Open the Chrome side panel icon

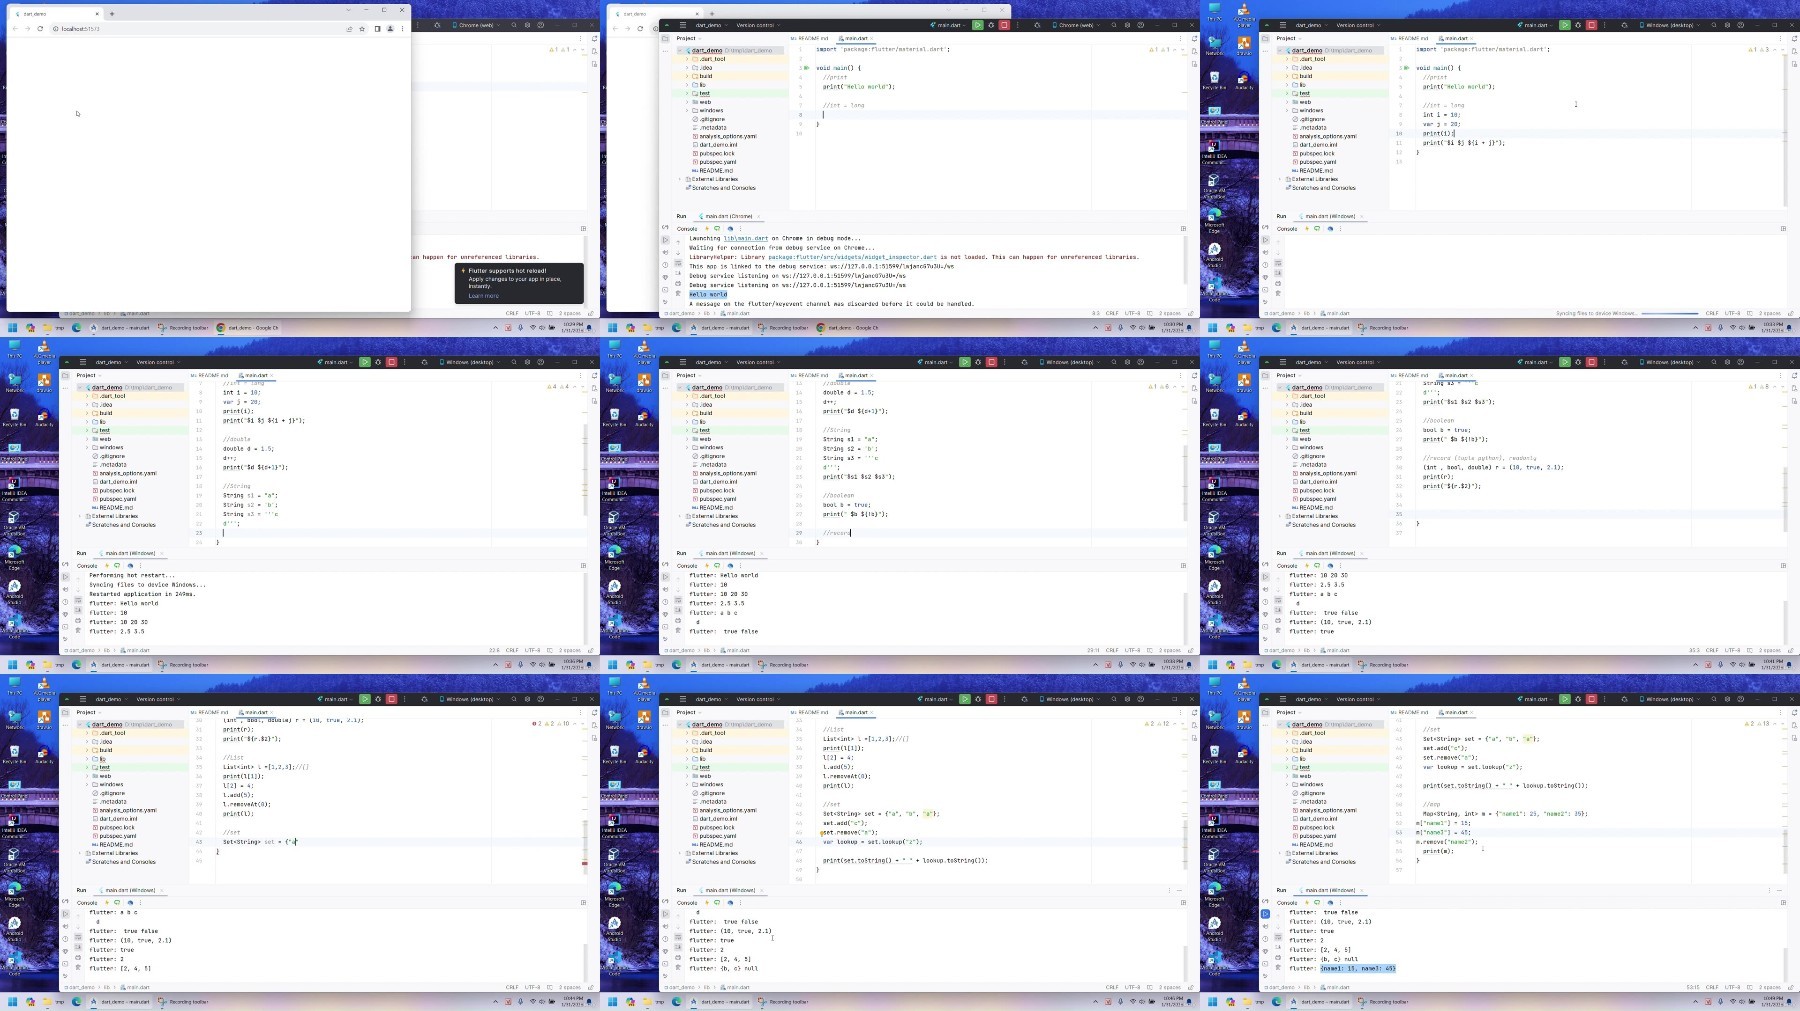pyautogui.click(x=377, y=29)
